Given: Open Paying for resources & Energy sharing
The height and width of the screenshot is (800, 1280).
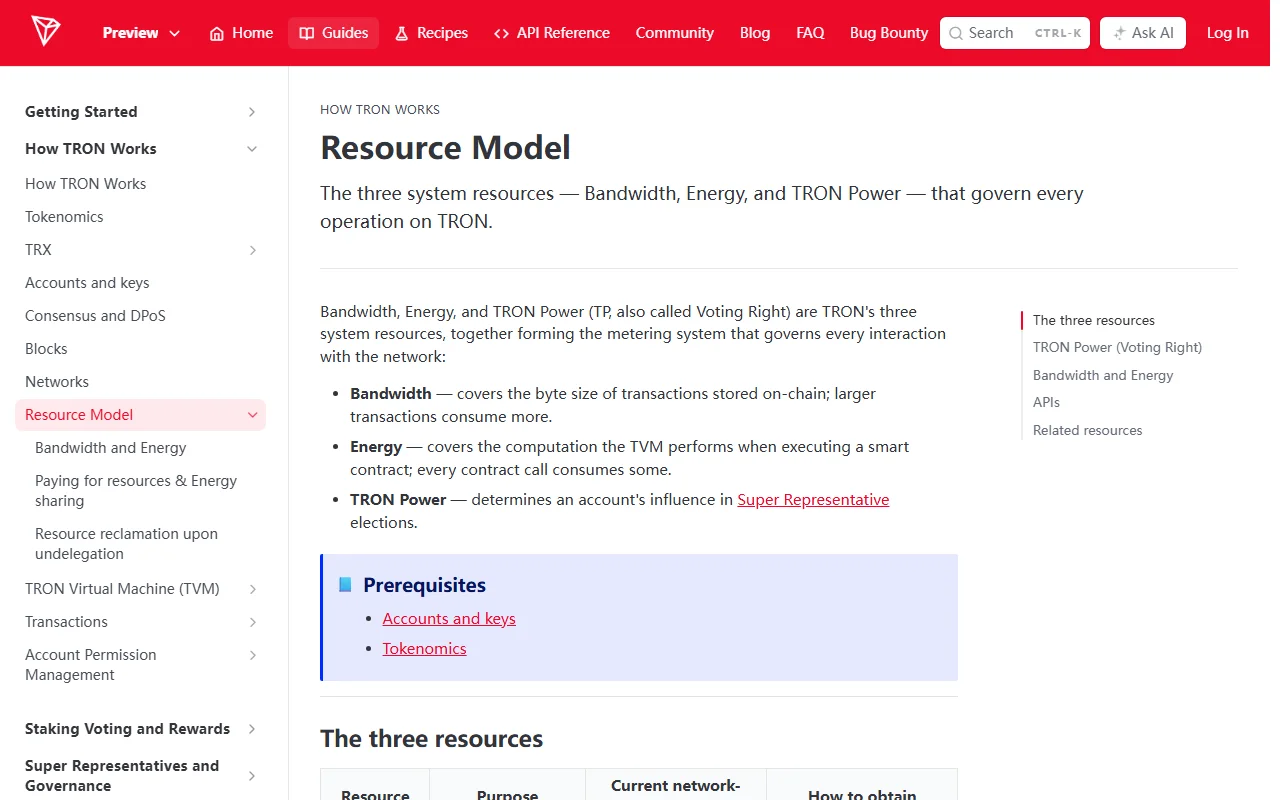Looking at the screenshot, I should pos(136,491).
